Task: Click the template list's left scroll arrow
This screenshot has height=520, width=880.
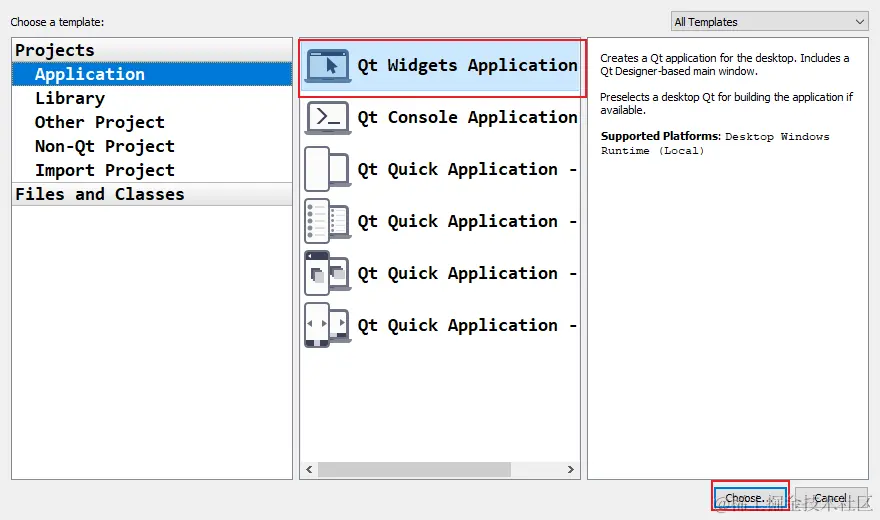Action: coord(309,469)
